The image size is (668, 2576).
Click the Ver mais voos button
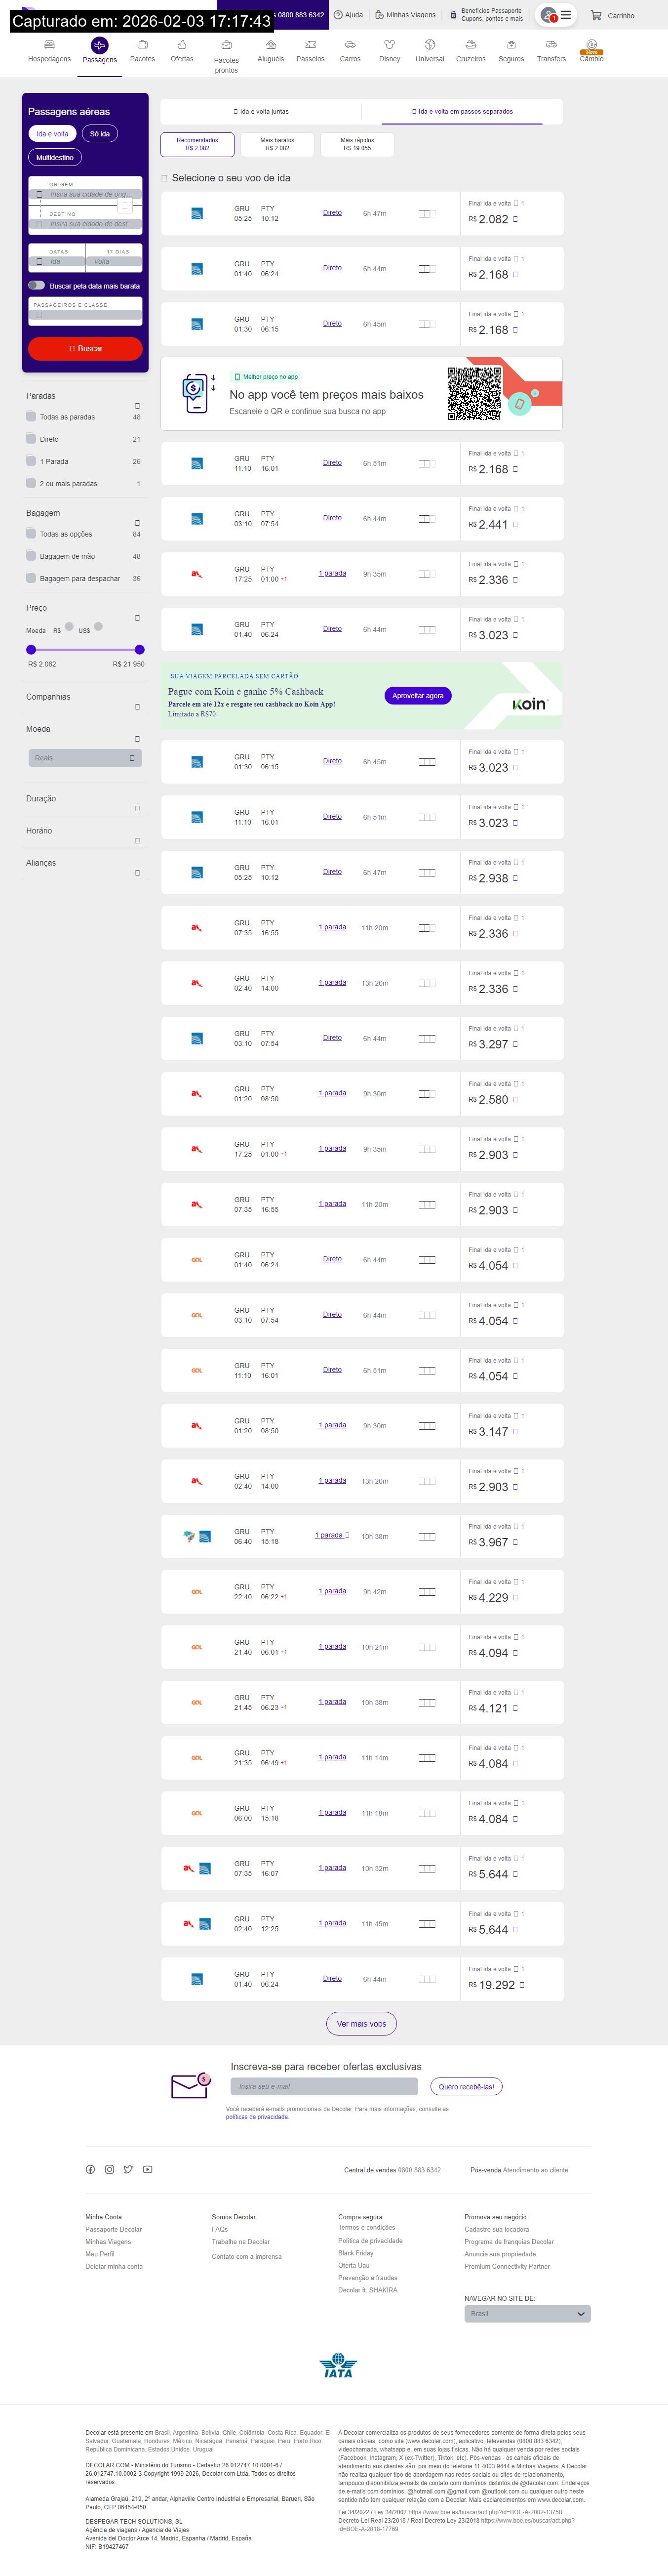click(361, 2024)
